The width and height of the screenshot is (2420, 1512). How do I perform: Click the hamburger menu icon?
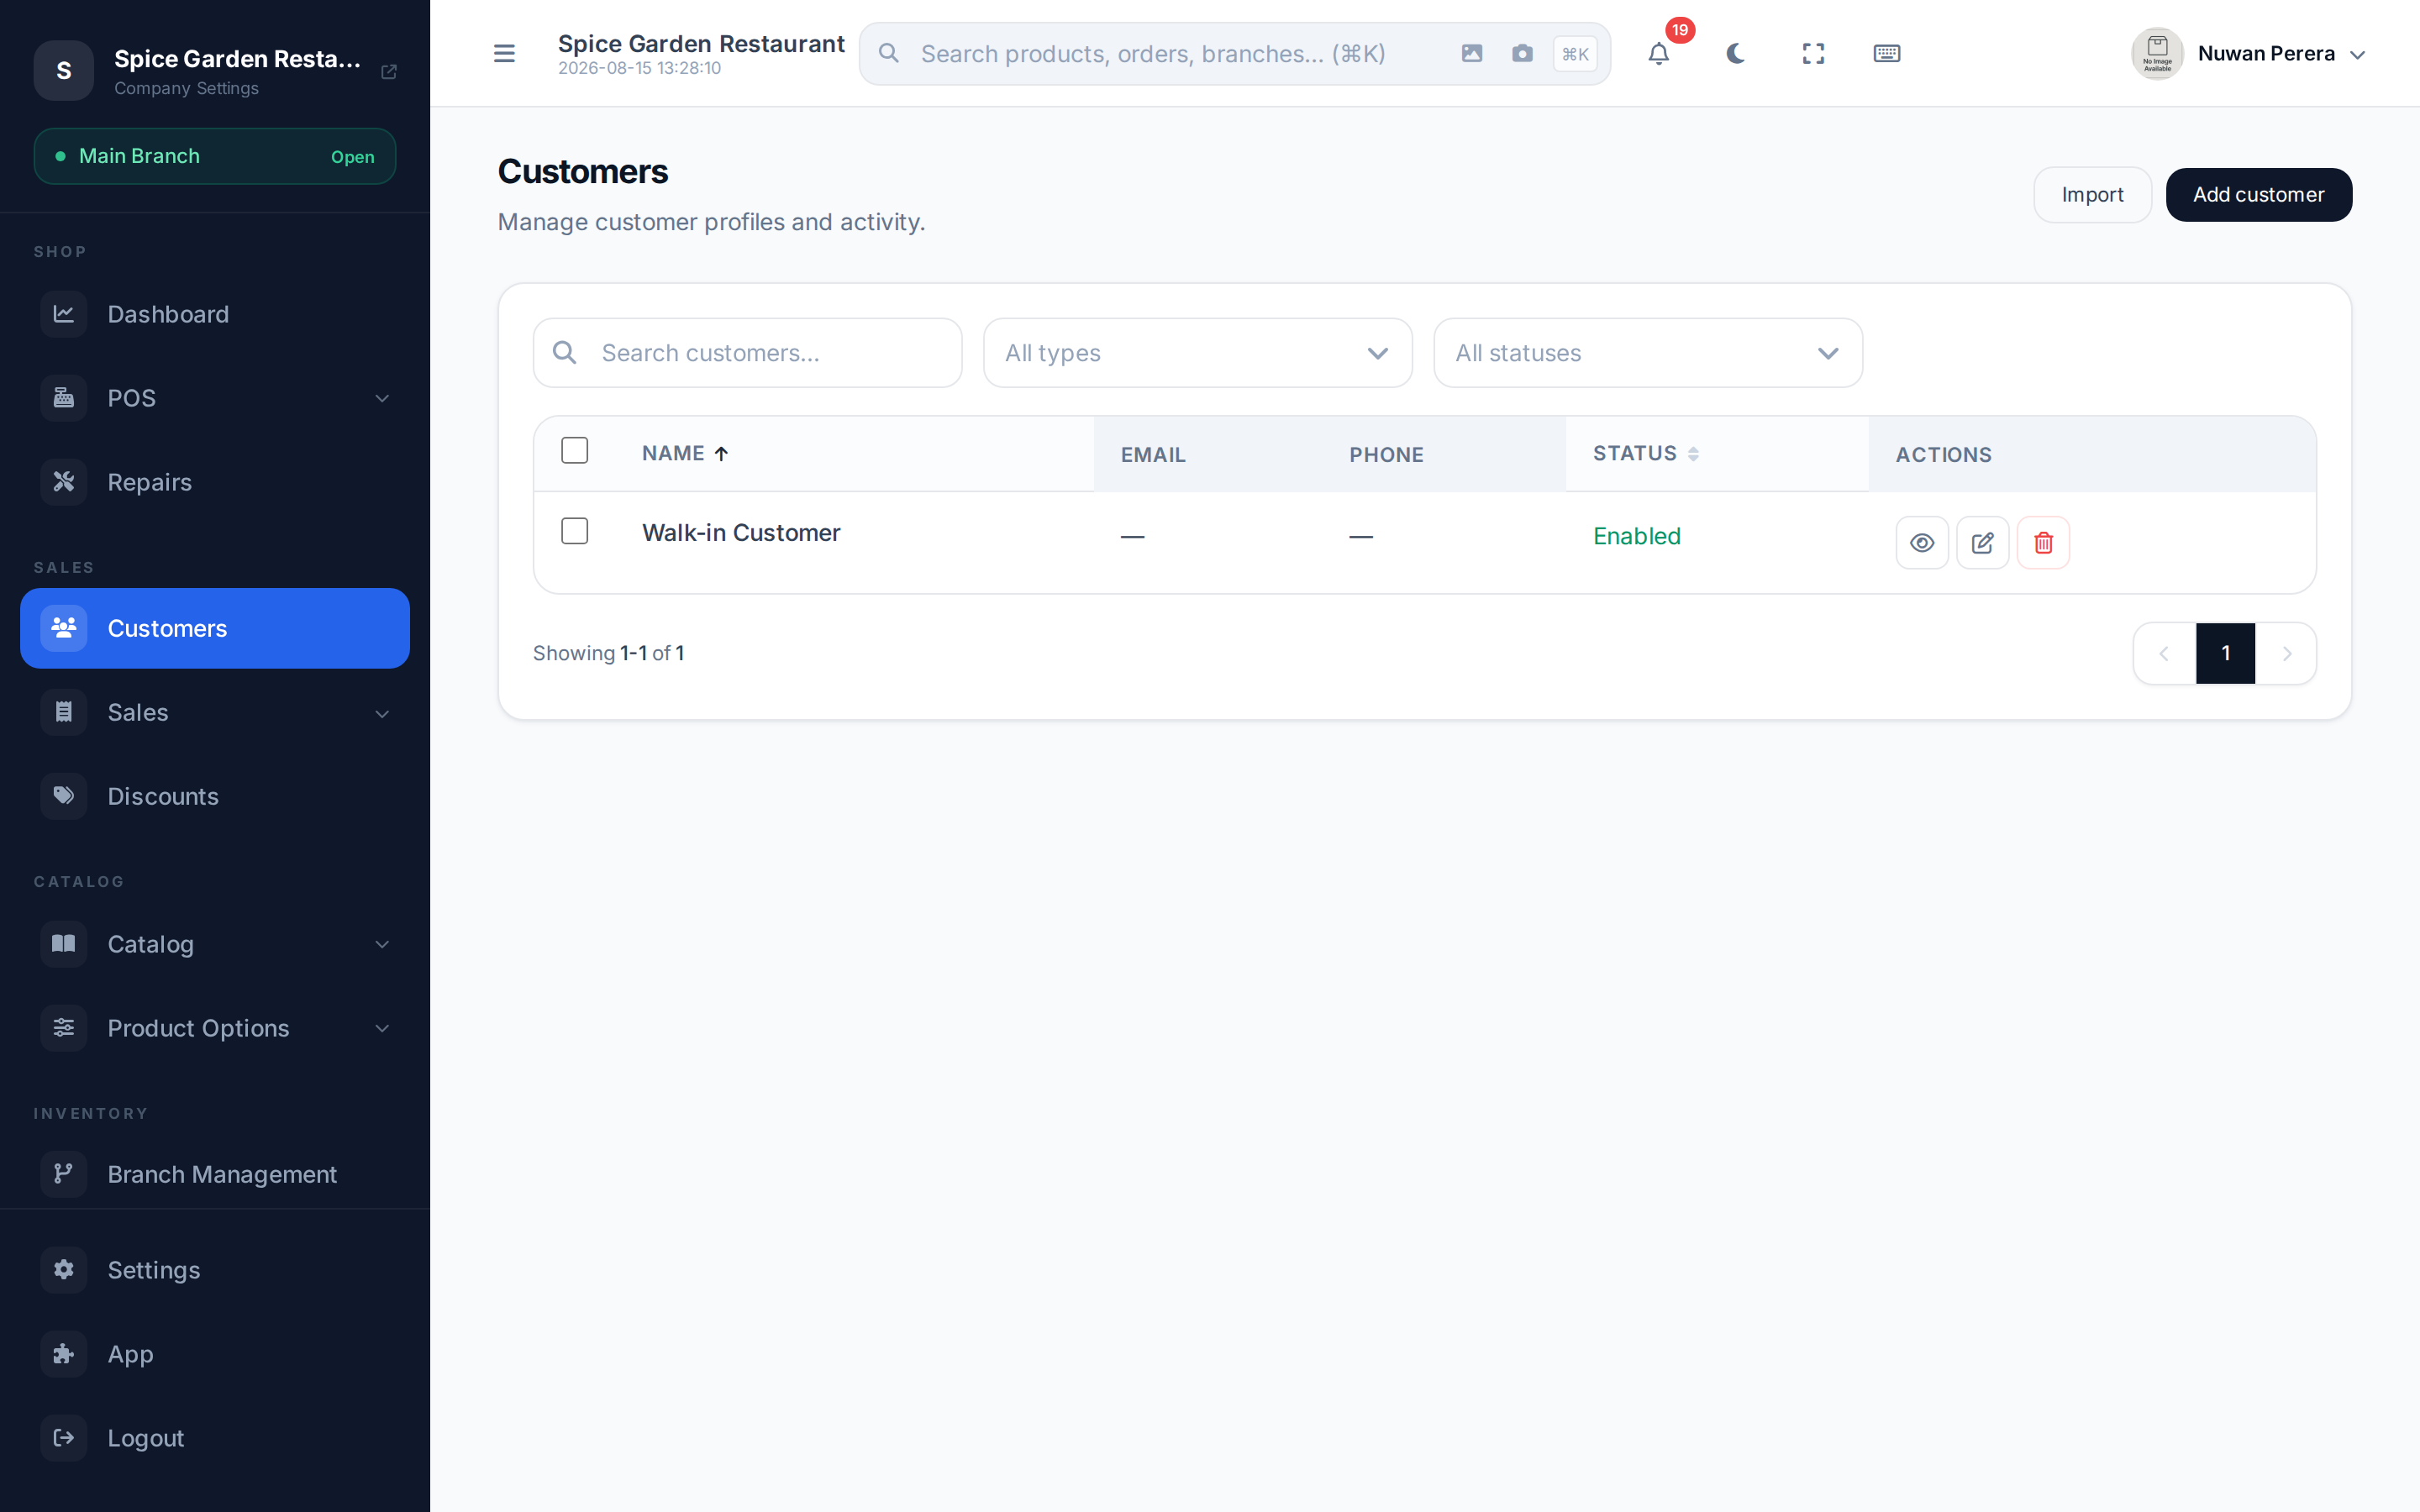504,54
